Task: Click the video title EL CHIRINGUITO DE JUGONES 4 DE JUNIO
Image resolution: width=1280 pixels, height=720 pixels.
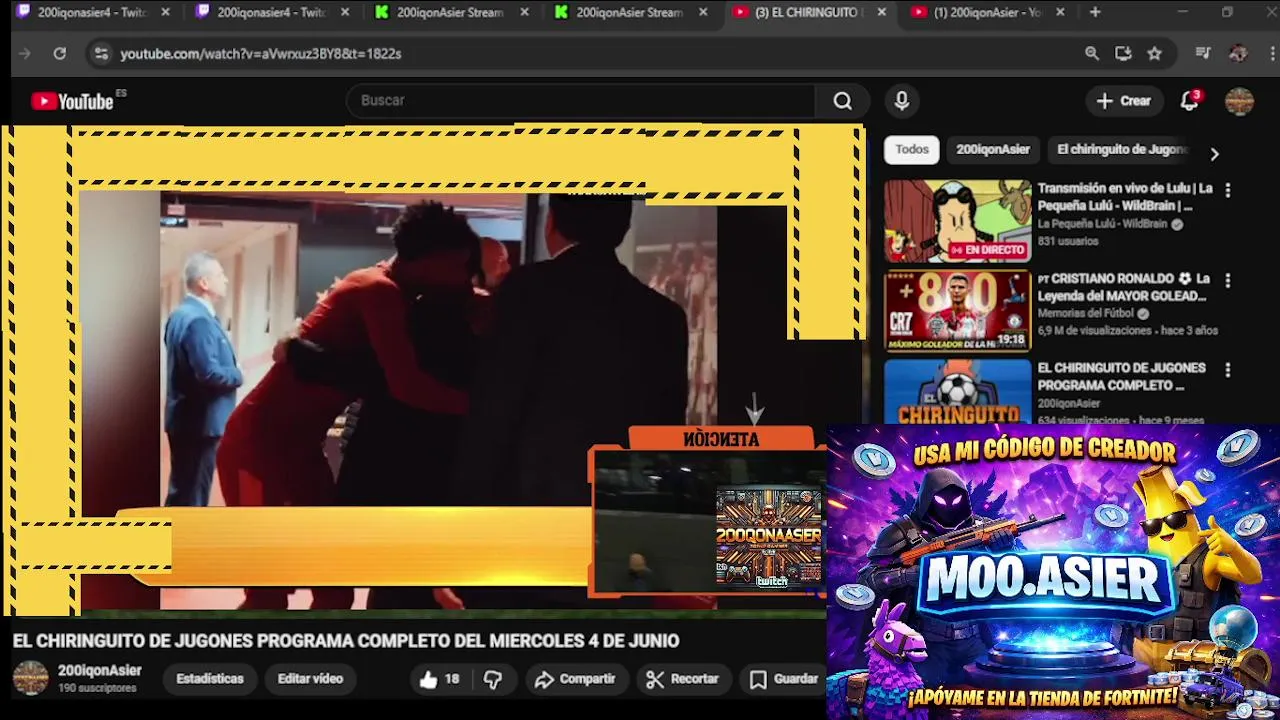Action: (x=346, y=641)
